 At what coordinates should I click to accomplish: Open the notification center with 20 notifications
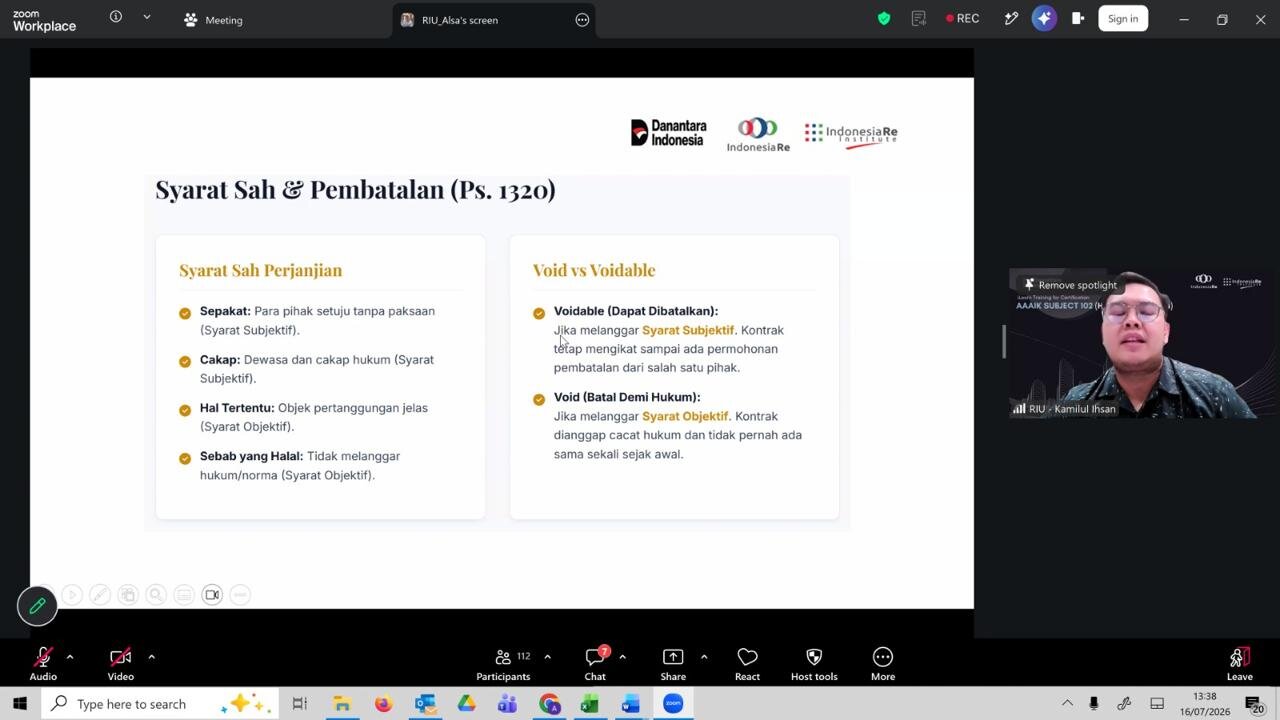1254,704
